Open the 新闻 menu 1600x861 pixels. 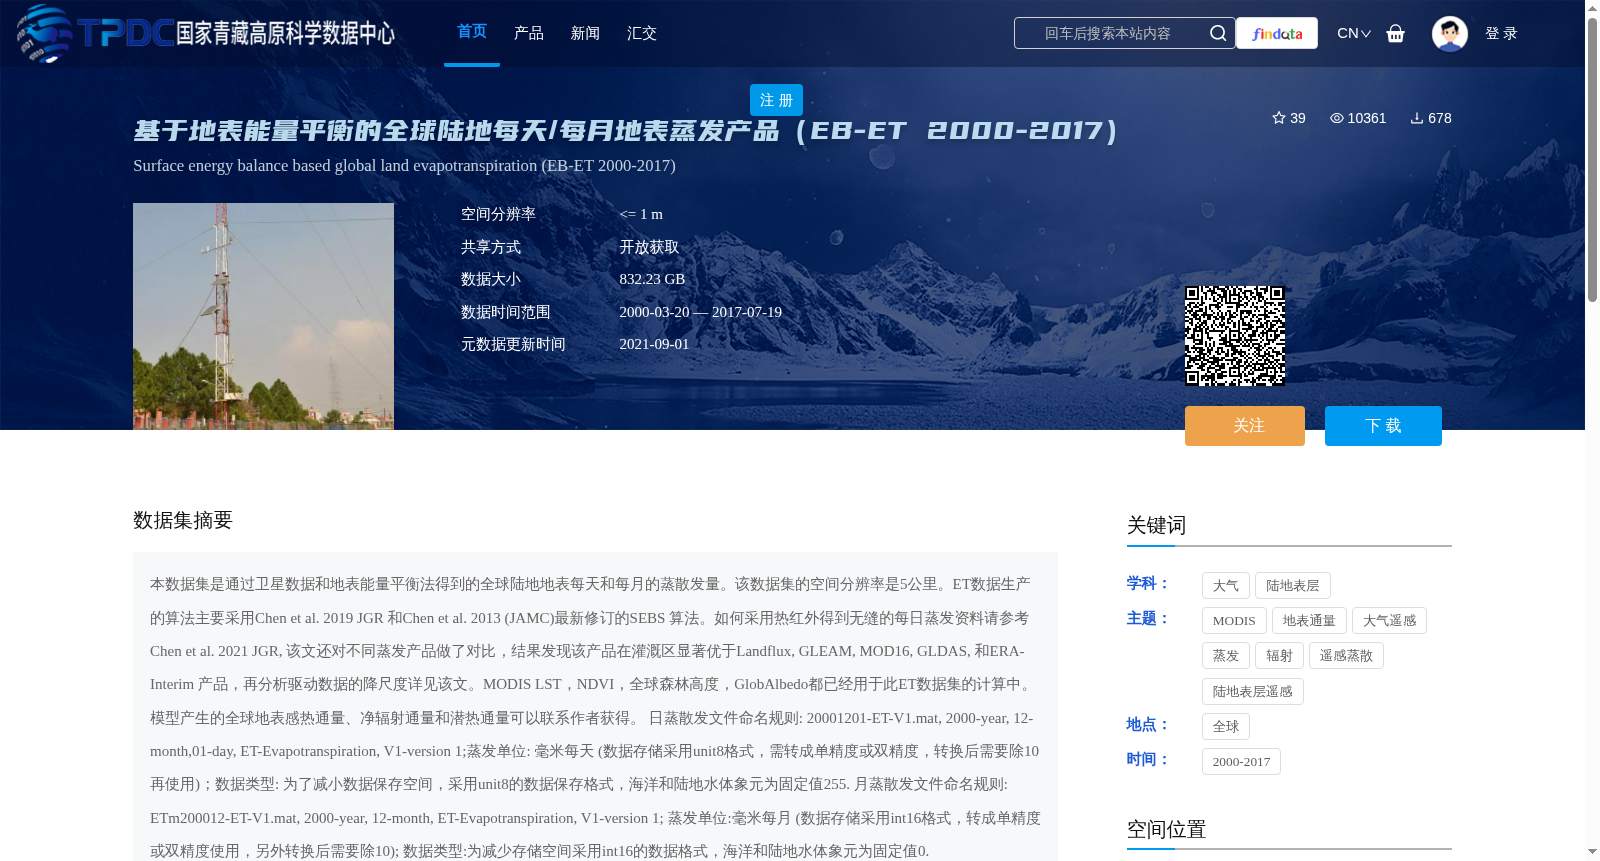(585, 33)
